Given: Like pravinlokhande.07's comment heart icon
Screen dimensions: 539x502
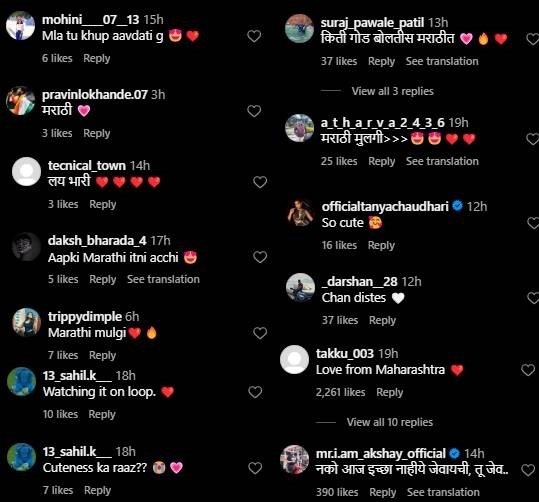Looking at the screenshot, I should pyautogui.click(x=254, y=111).
